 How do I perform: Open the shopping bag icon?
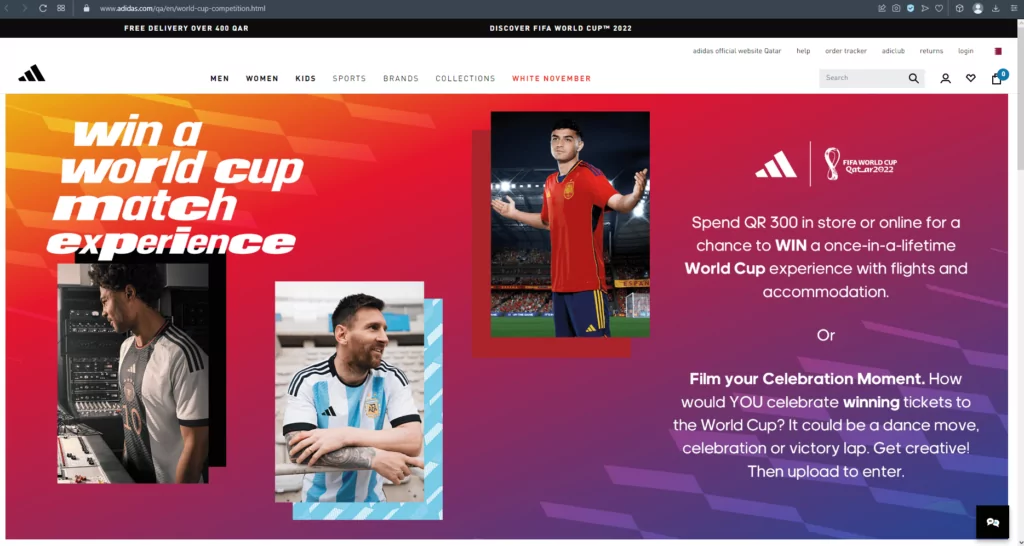(x=997, y=78)
